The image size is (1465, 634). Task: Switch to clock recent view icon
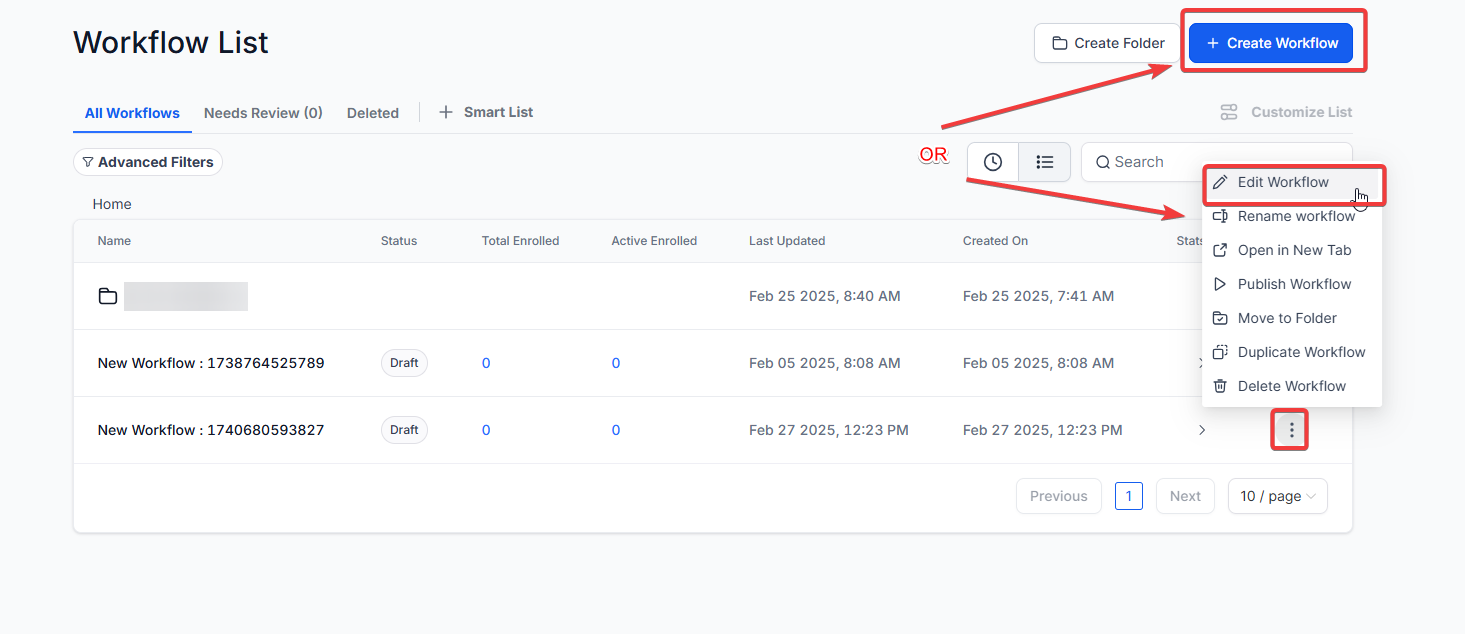(x=993, y=162)
